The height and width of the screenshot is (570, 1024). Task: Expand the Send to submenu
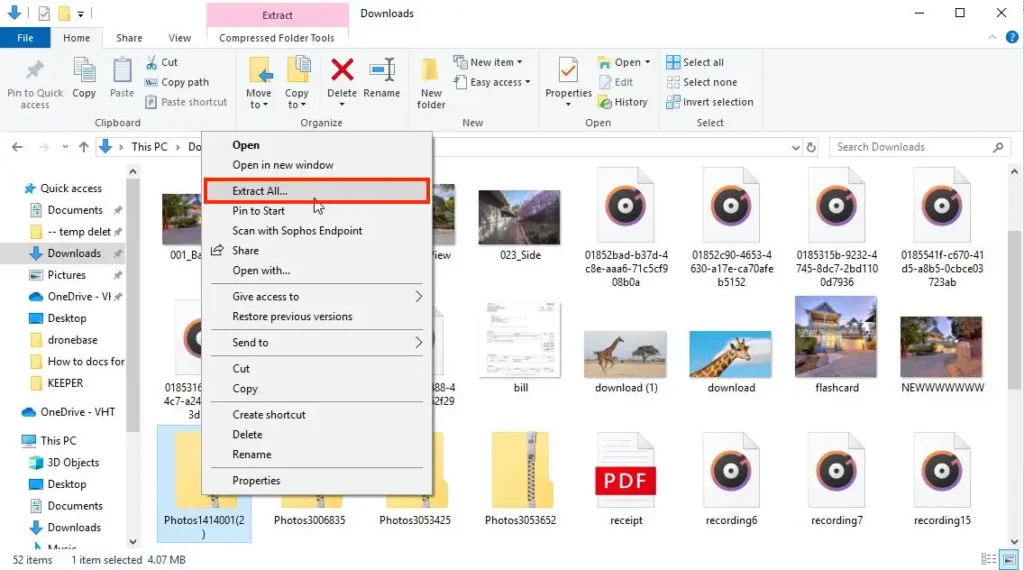click(x=418, y=342)
